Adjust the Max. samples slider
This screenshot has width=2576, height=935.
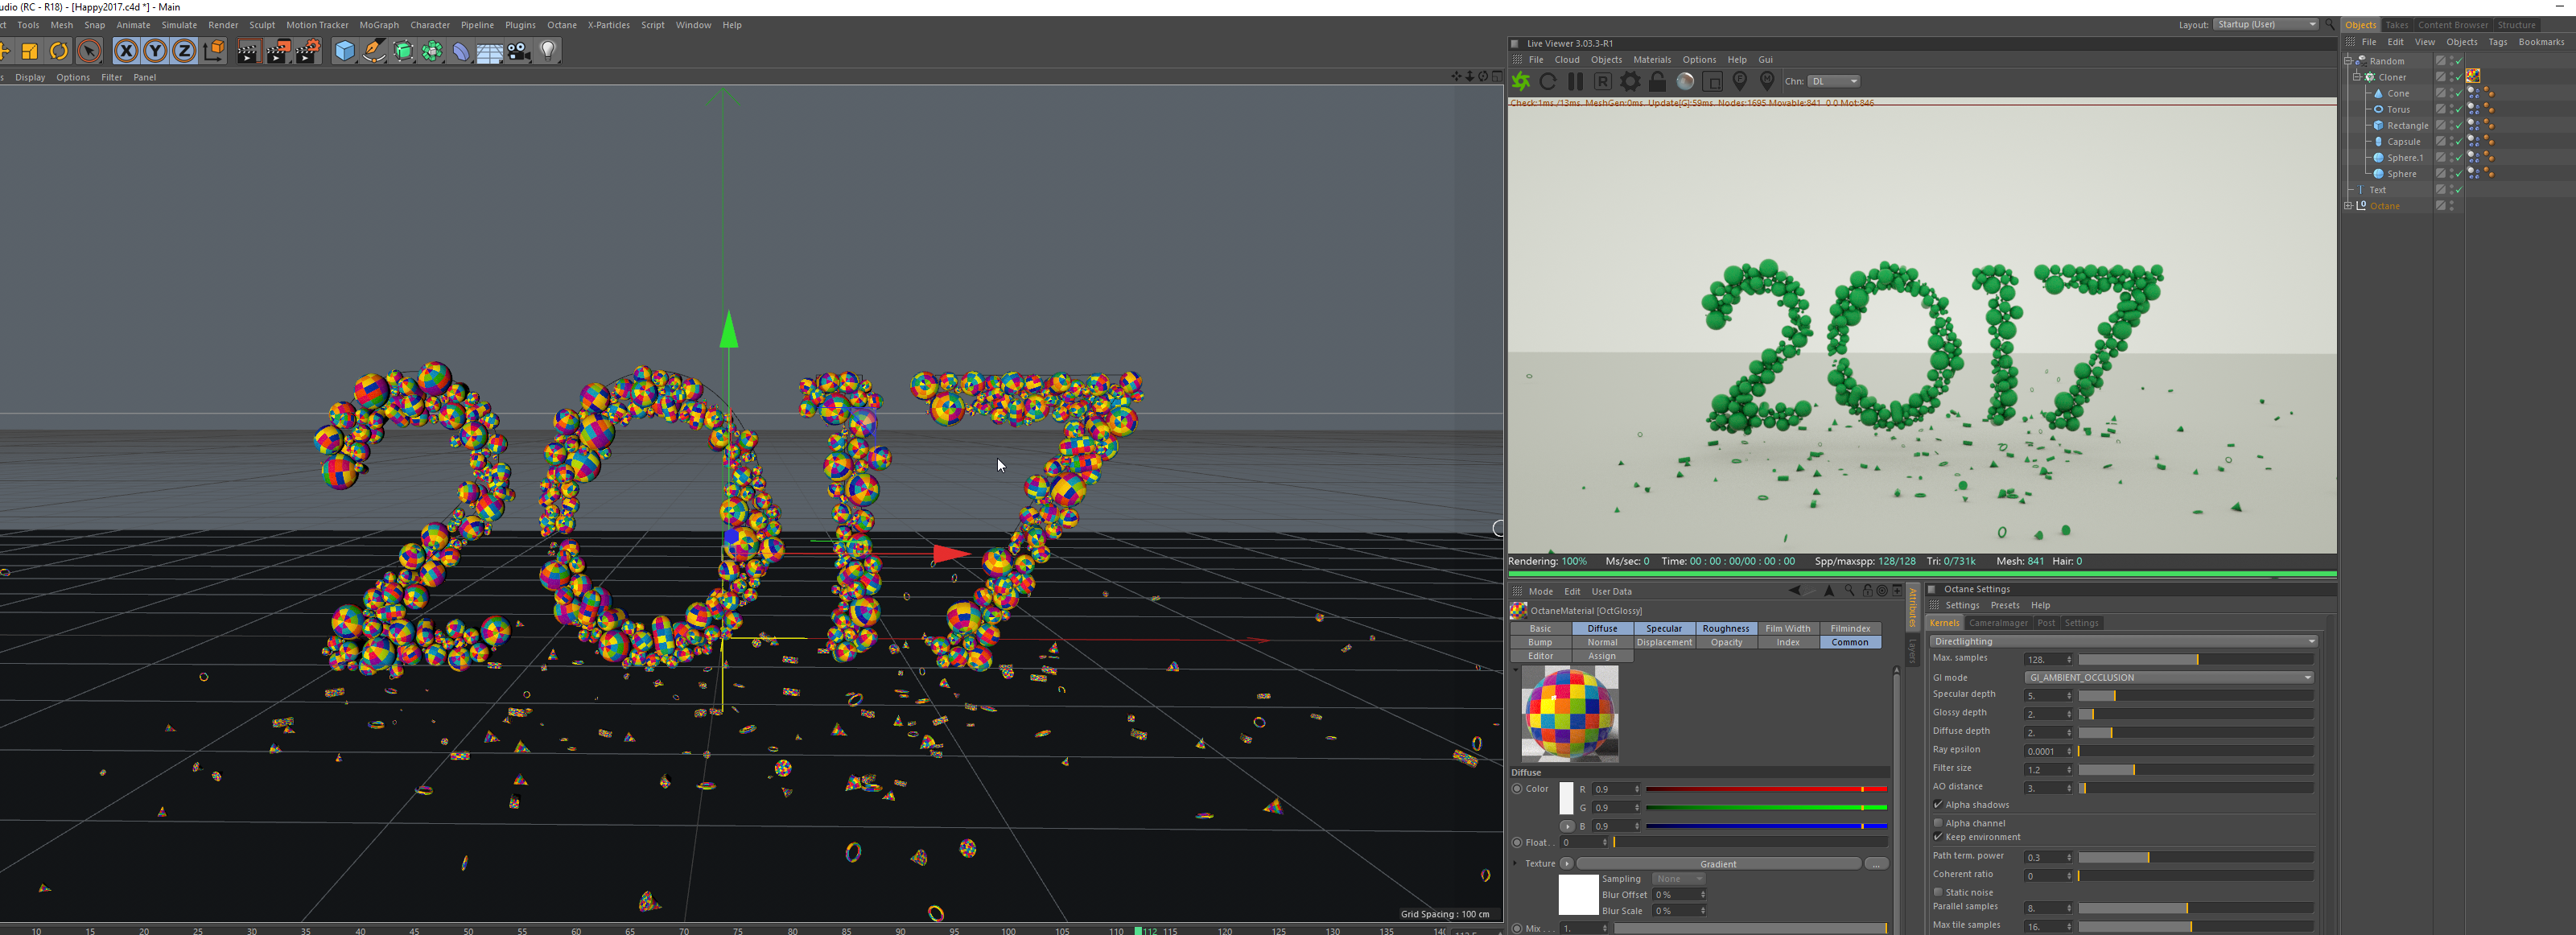coord(2195,659)
